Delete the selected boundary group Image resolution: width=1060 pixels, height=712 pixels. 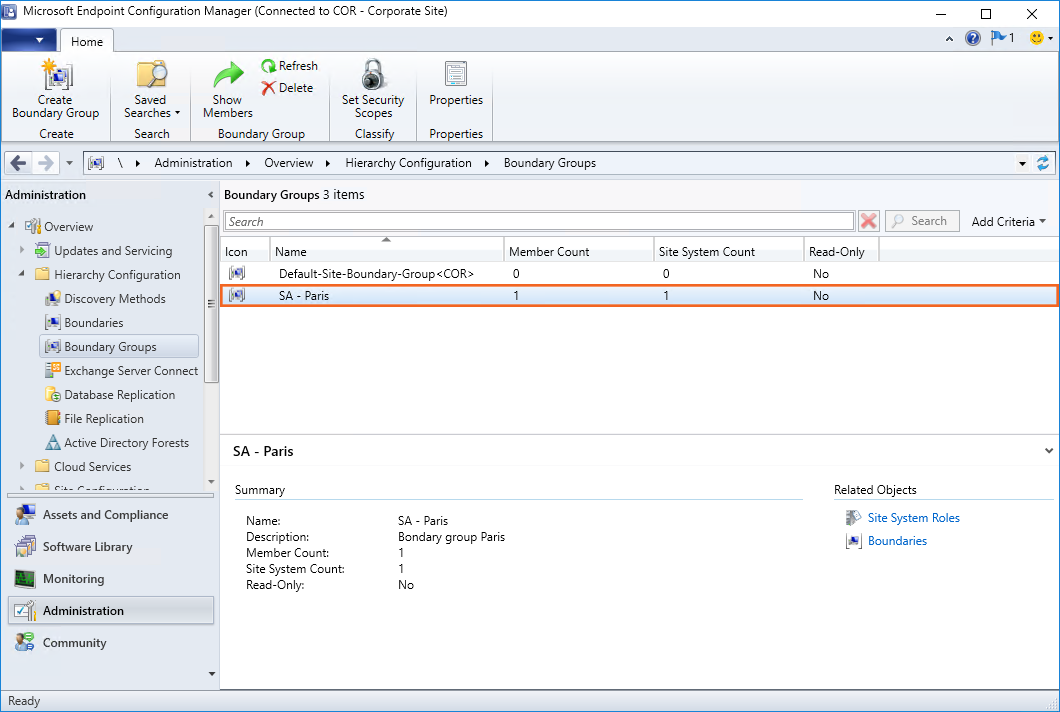pos(287,88)
